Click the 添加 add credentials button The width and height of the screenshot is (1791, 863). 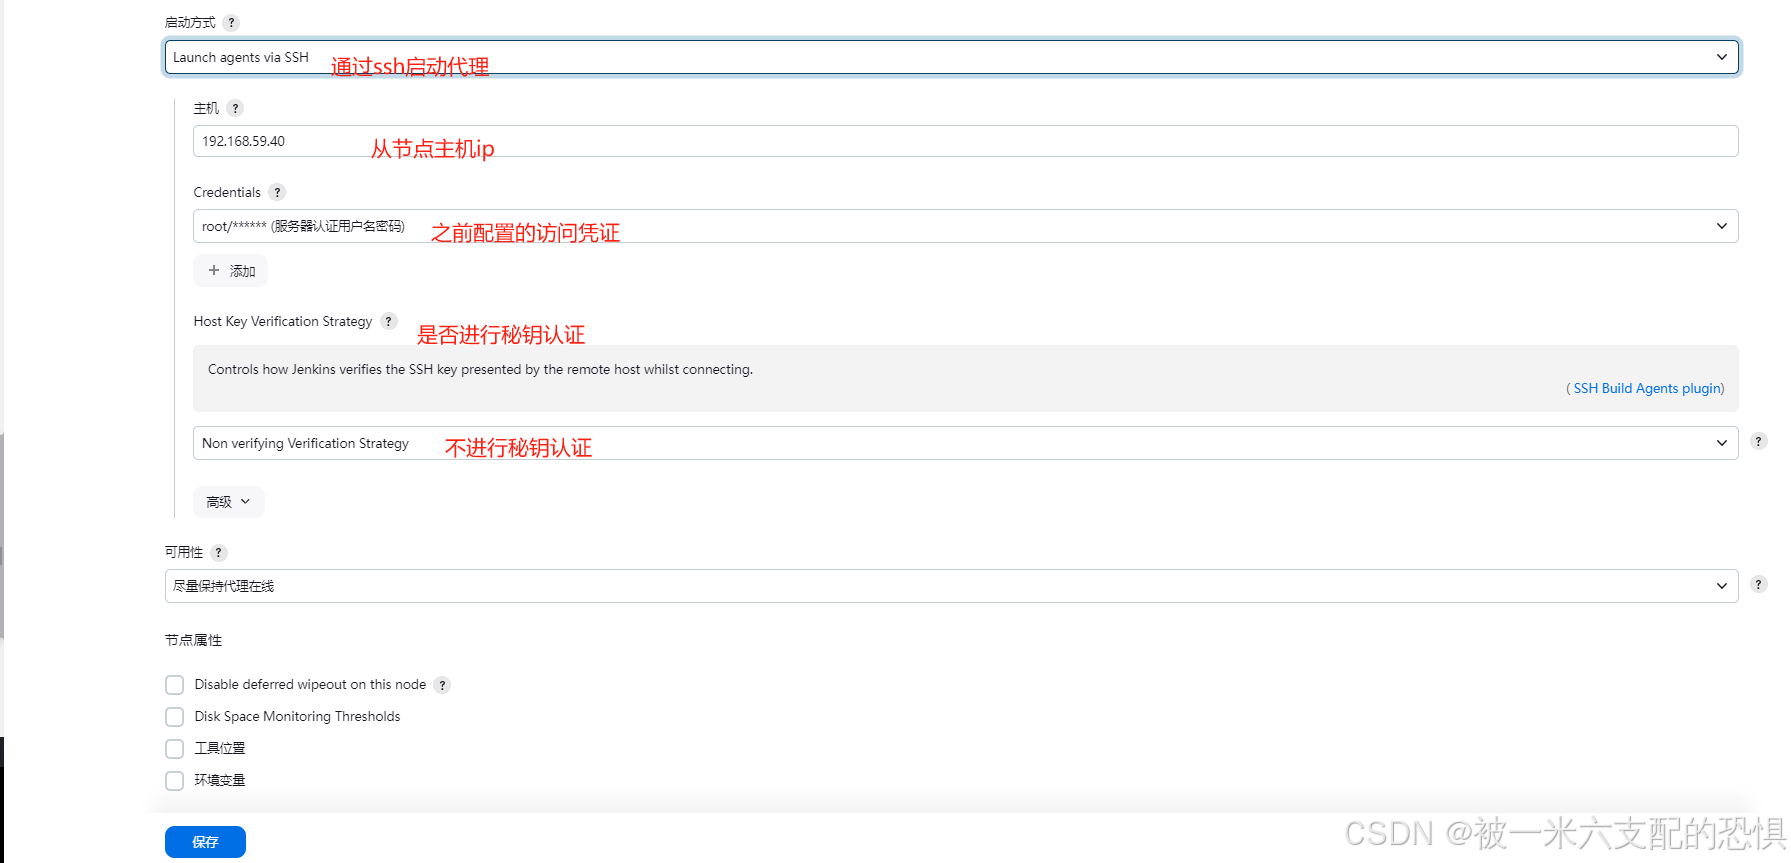tap(230, 271)
